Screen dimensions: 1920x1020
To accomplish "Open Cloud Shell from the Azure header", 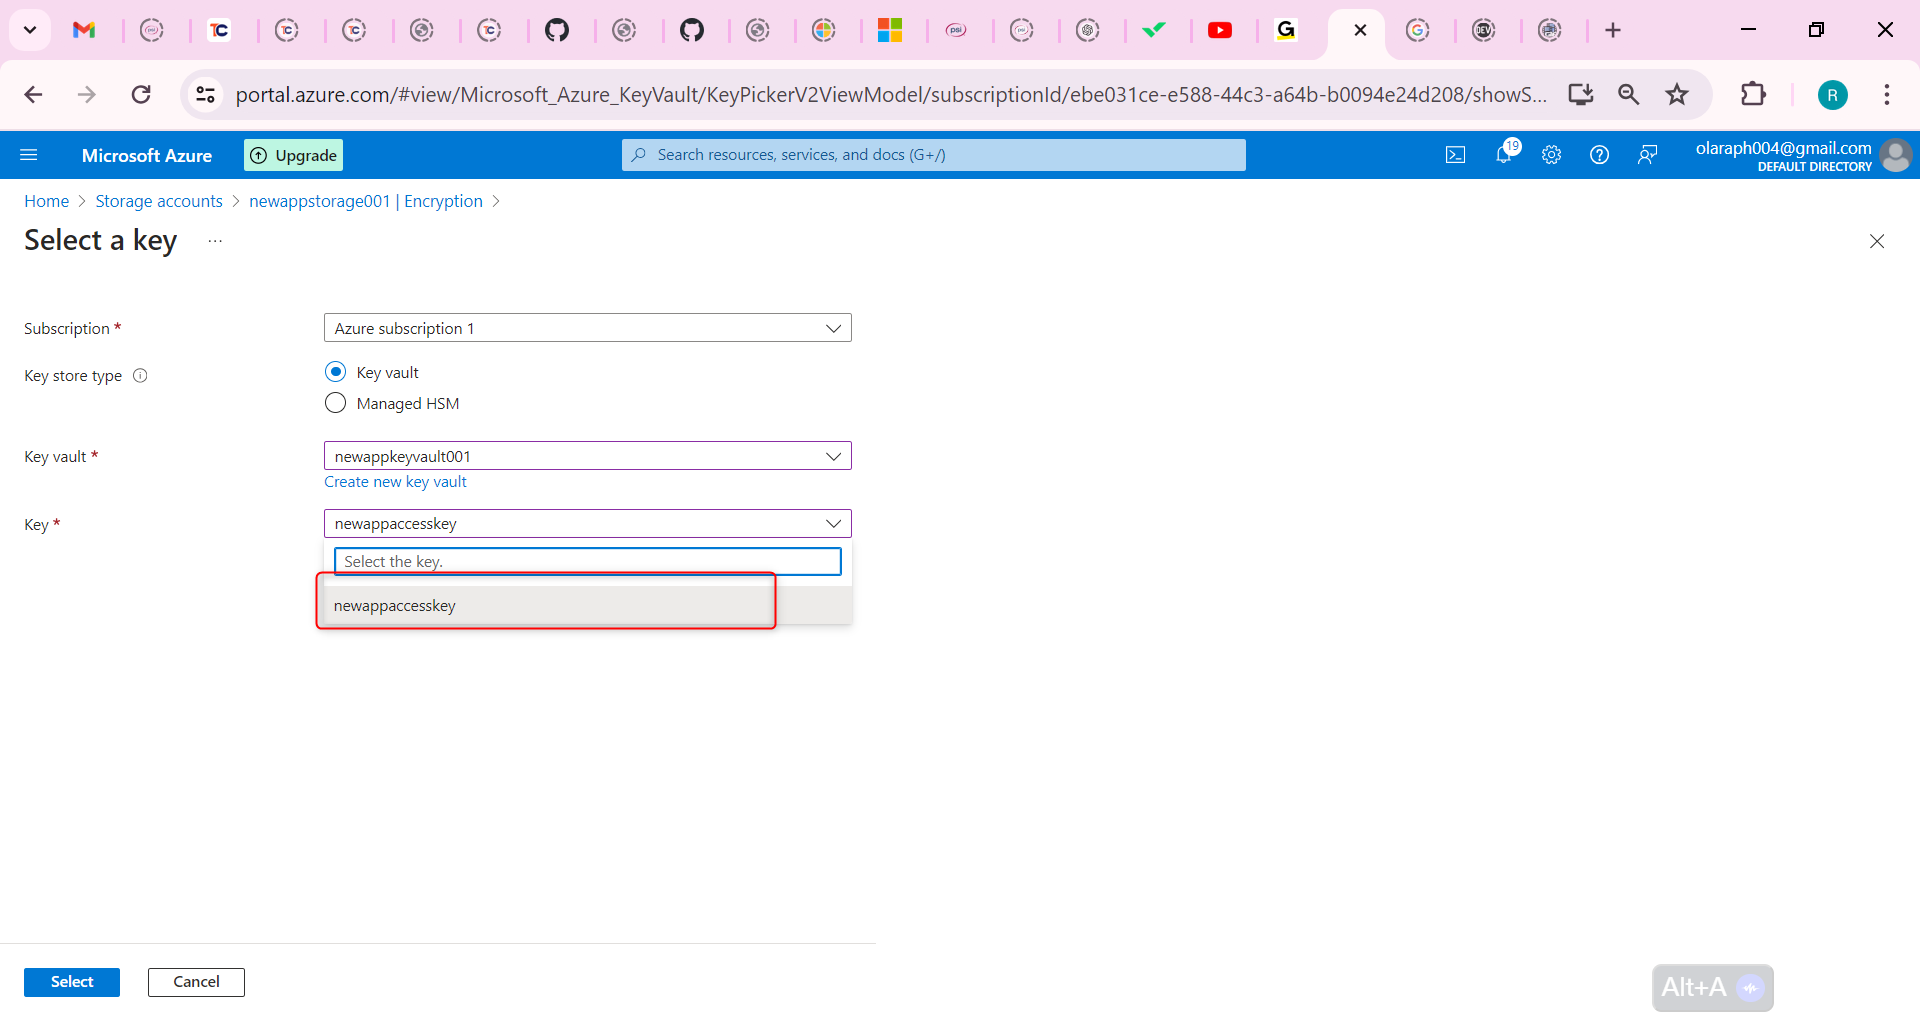I will (x=1455, y=155).
